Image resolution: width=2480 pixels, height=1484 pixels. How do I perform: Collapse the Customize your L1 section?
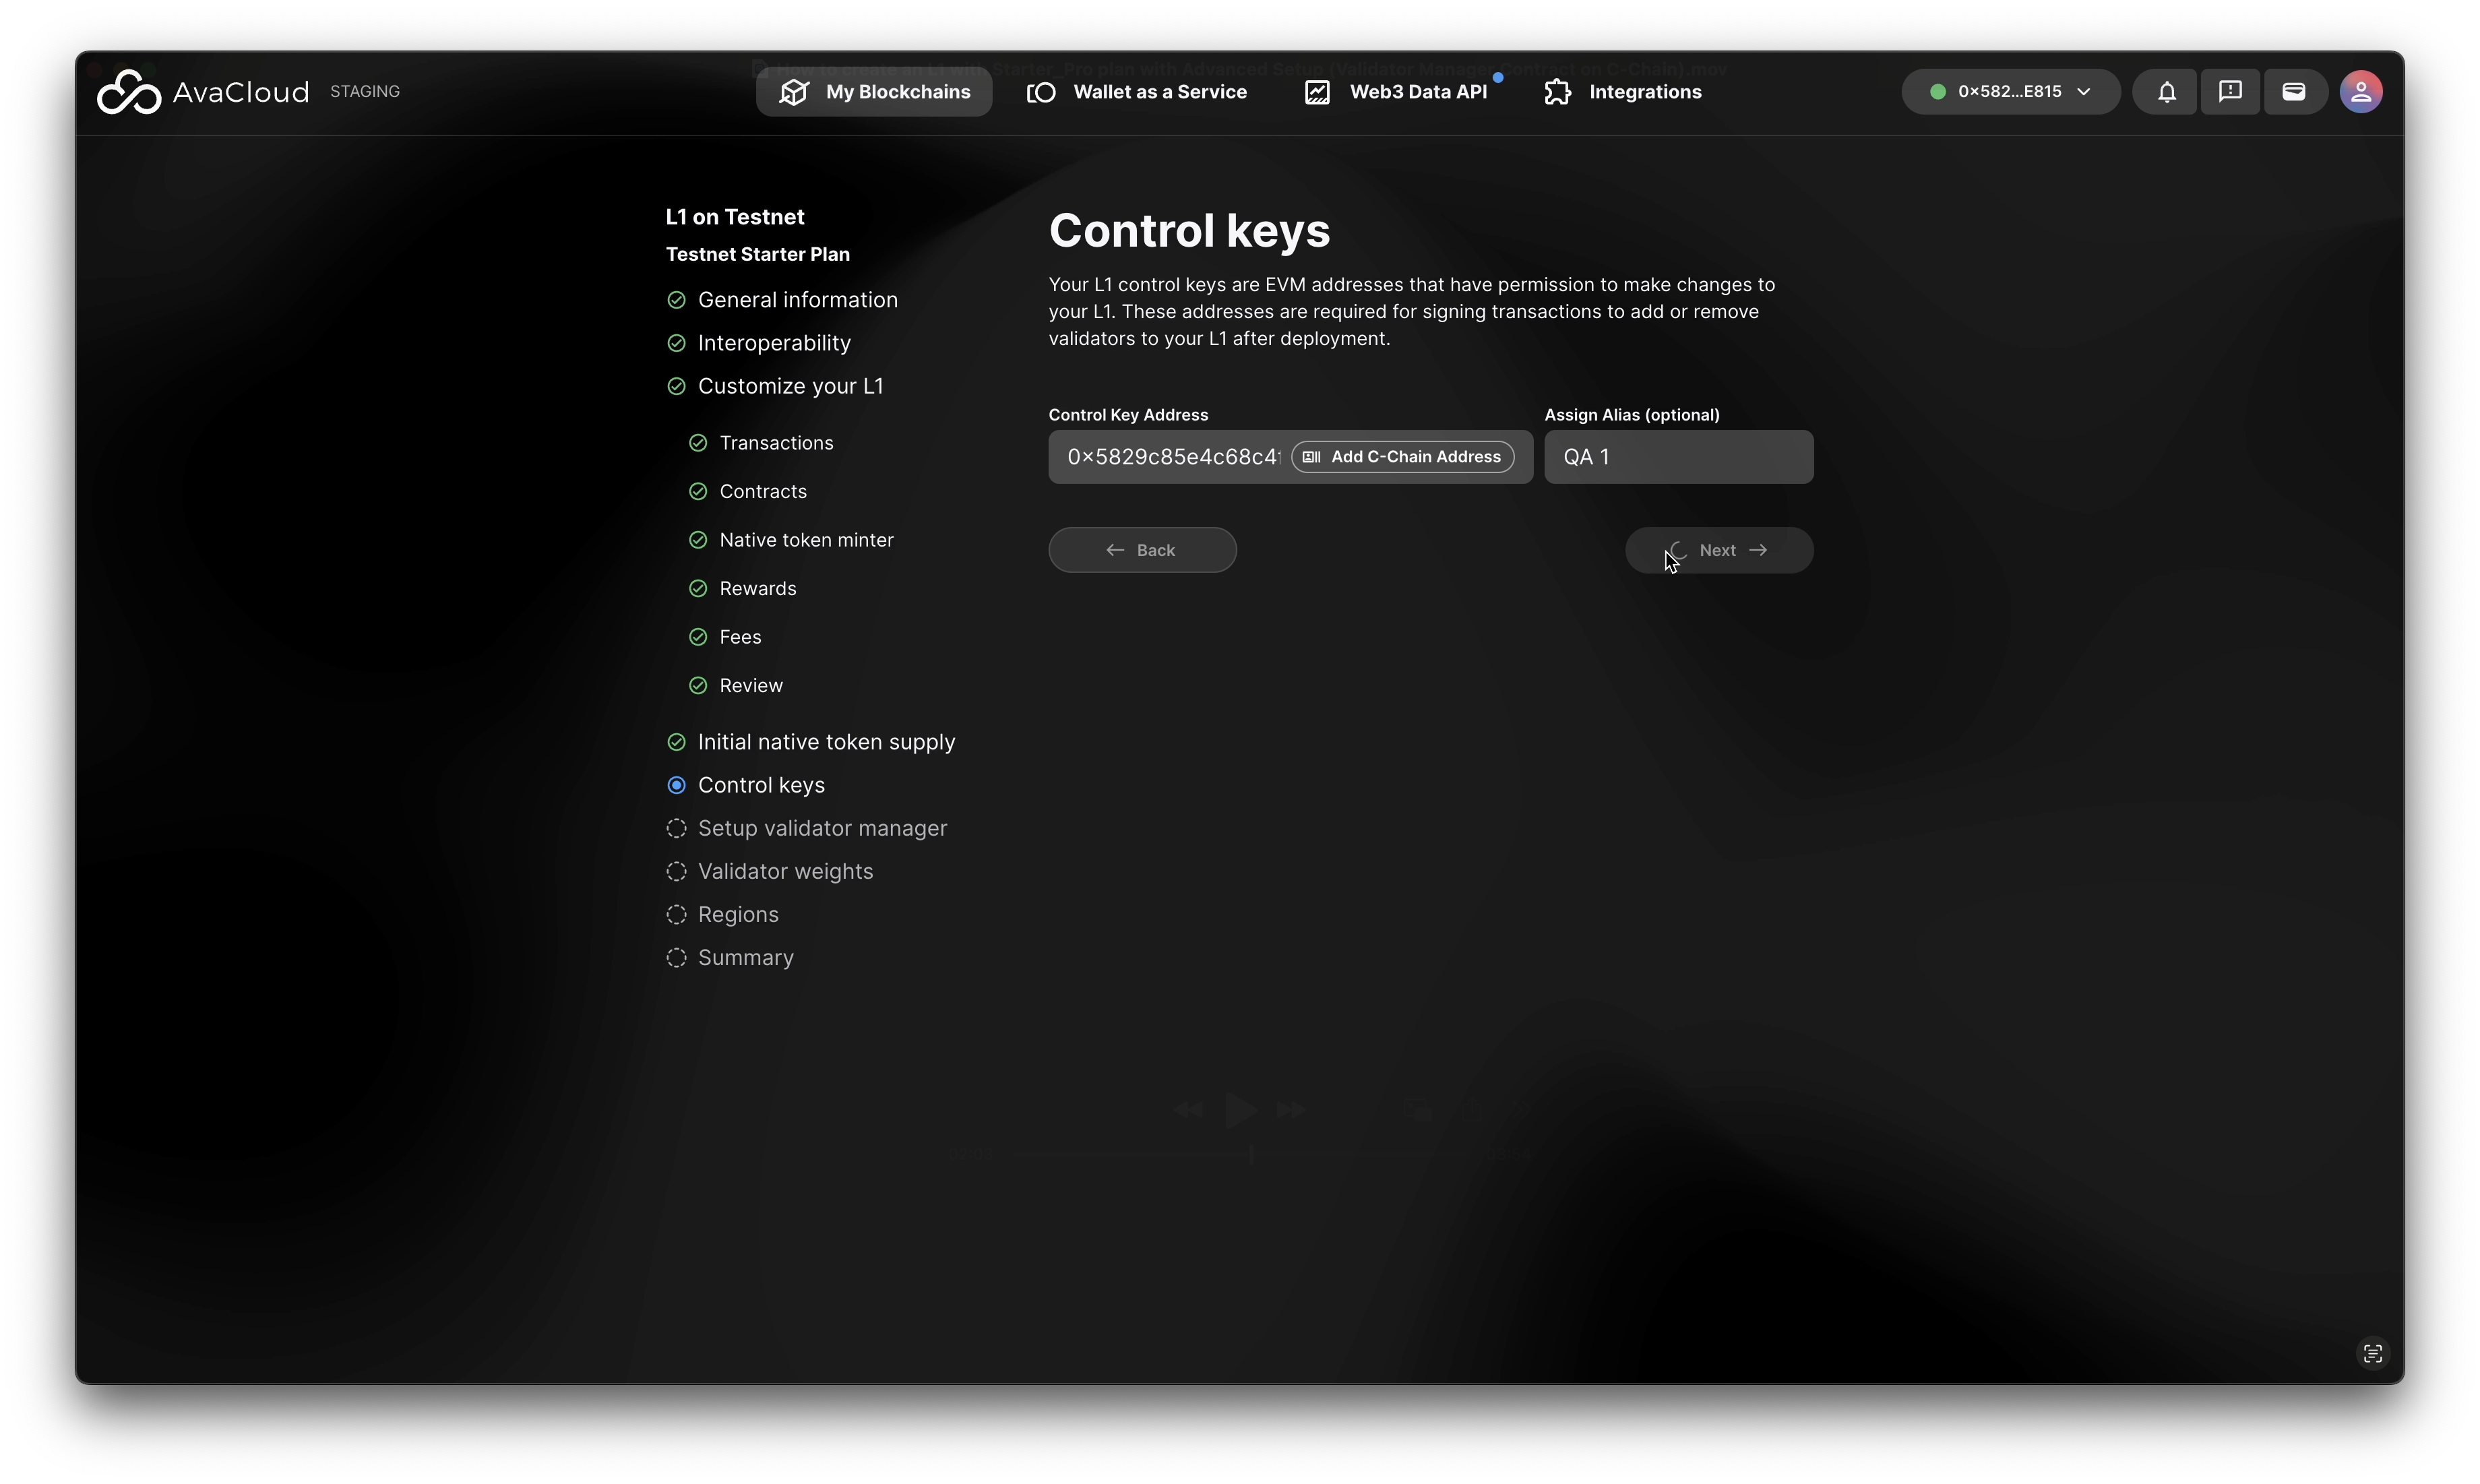click(789, 386)
